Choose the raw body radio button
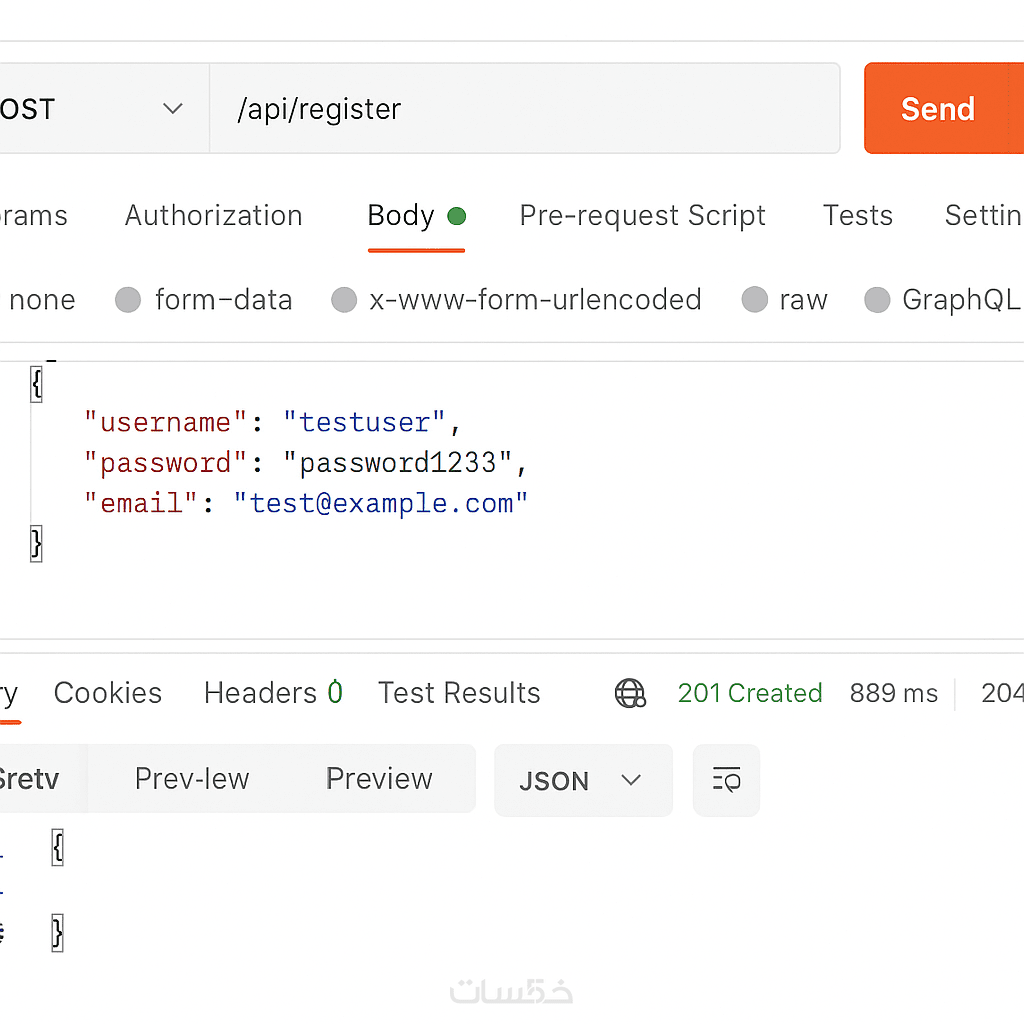This screenshot has width=1024, height=1024. 754,300
